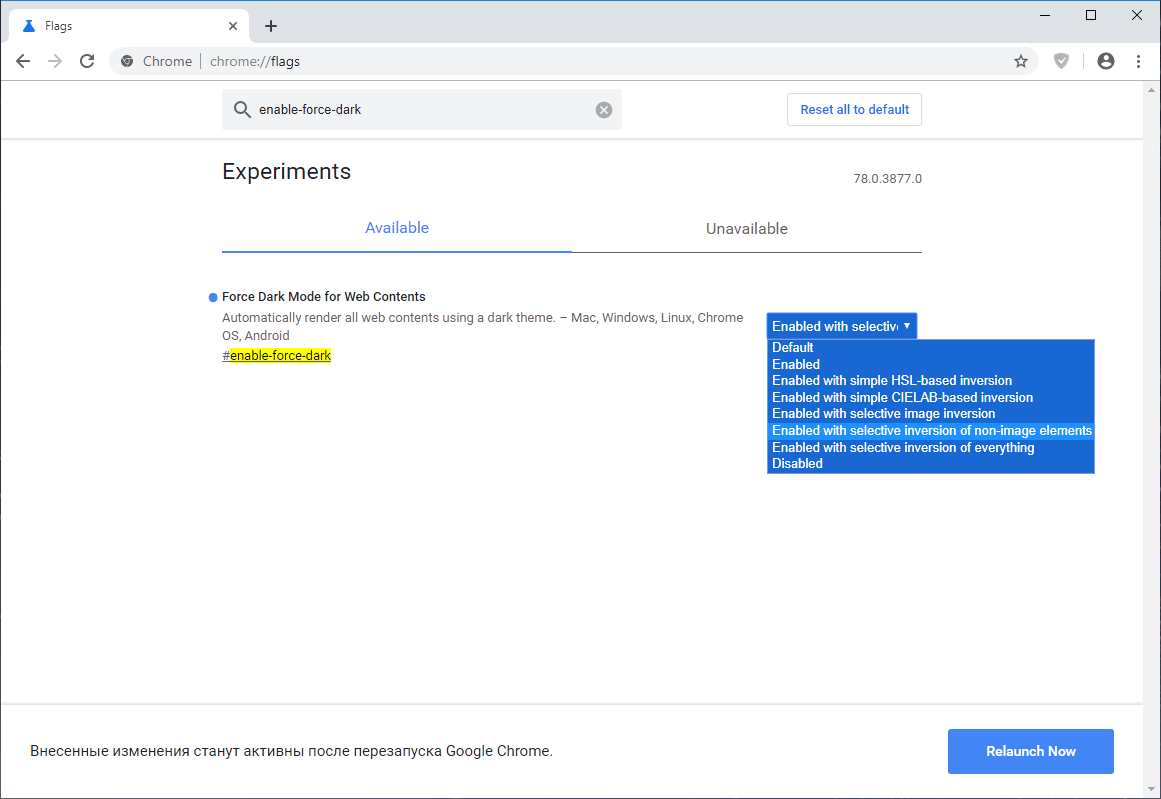Open the enable-force-dark flag link
The height and width of the screenshot is (799, 1161).
tap(276, 354)
